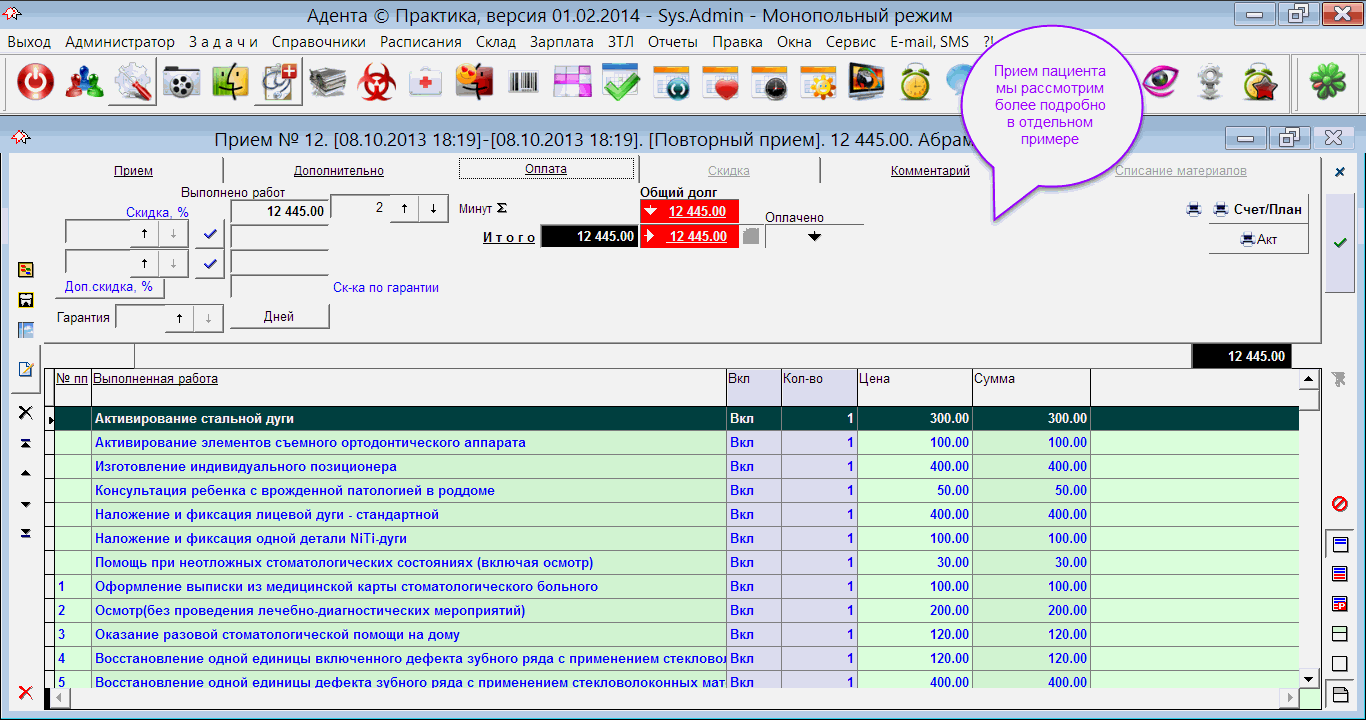Increase the minutes value with up arrow
Viewport: 1366px width, 720px height.
pyautogui.click(x=404, y=209)
